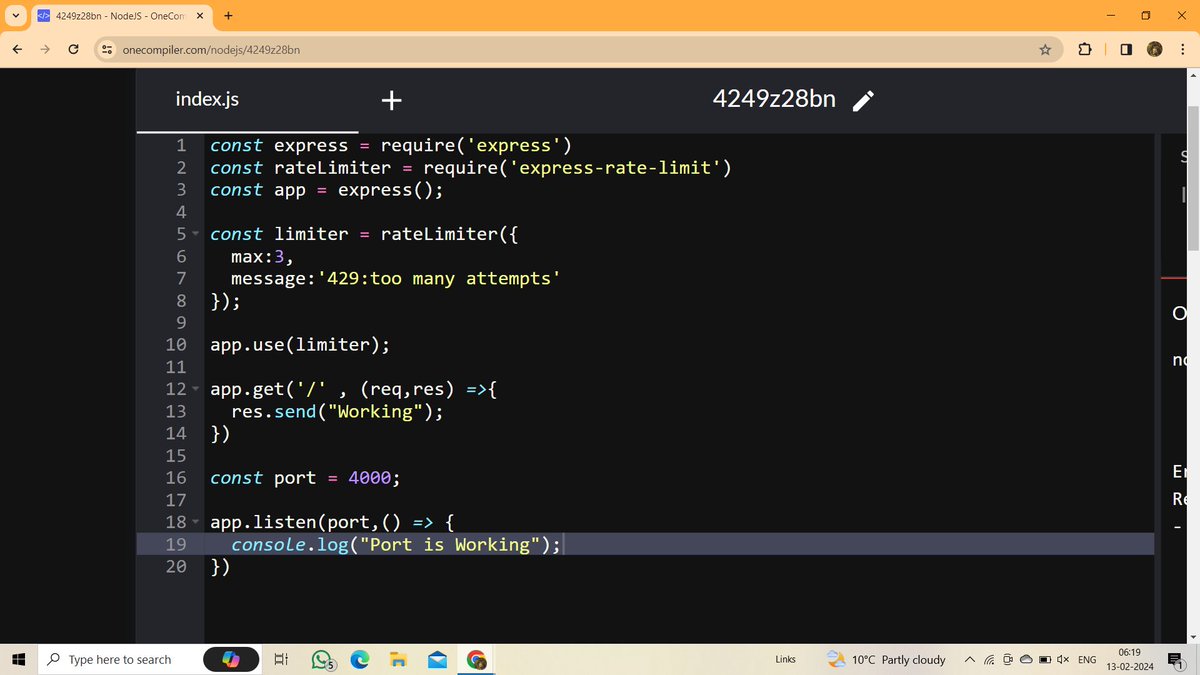
Task: Open the browser extensions puzzle icon
Action: click(1085, 49)
